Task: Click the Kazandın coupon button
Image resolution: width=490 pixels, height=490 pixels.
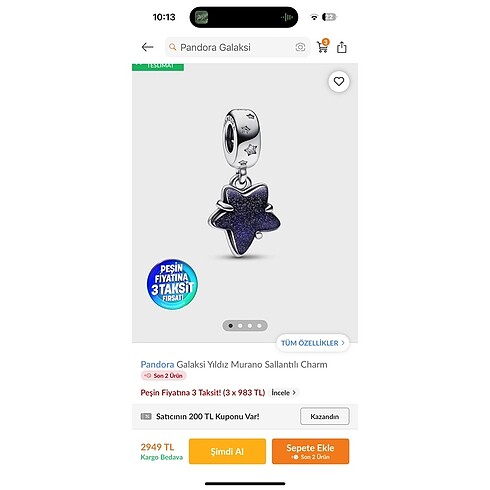Action: pyautogui.click(x=325, y=416)
